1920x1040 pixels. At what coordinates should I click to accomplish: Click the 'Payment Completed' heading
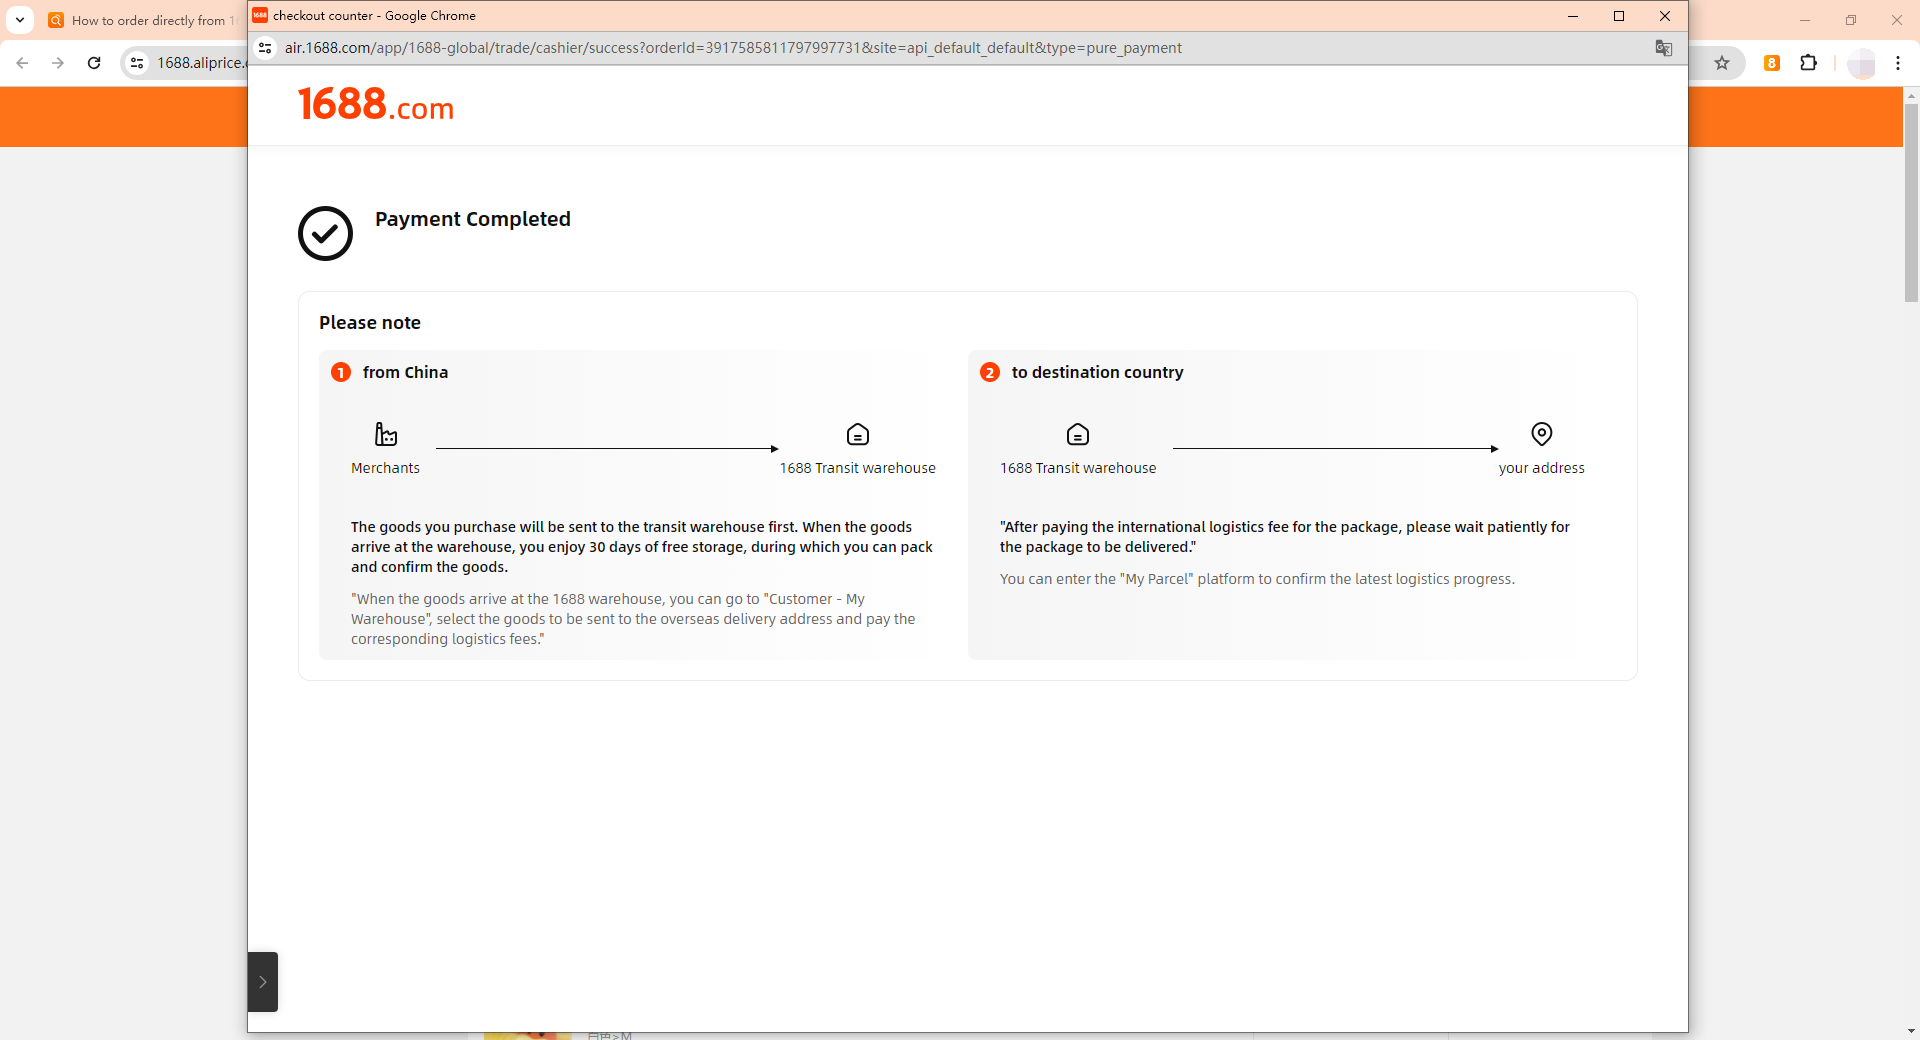473,219
